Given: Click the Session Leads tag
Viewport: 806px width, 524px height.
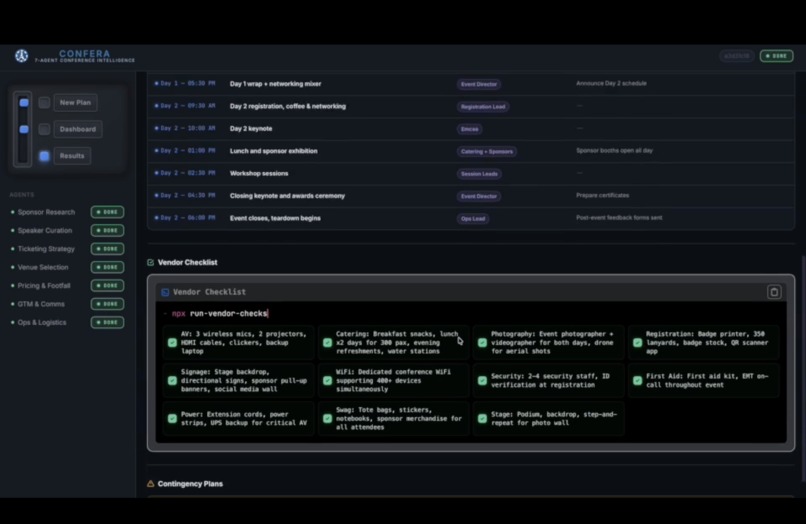Looking at the screenshot, I should [x=479, y=174].
